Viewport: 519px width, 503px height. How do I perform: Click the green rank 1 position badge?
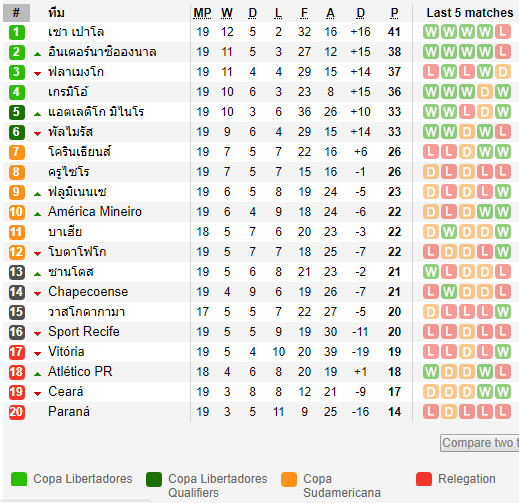pos(16,32)
